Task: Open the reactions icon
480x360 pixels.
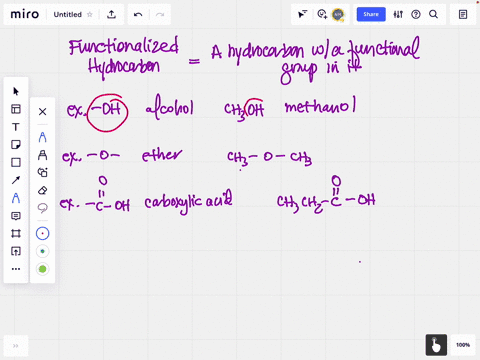Action: pyautogui.click(x=322, y=14)
